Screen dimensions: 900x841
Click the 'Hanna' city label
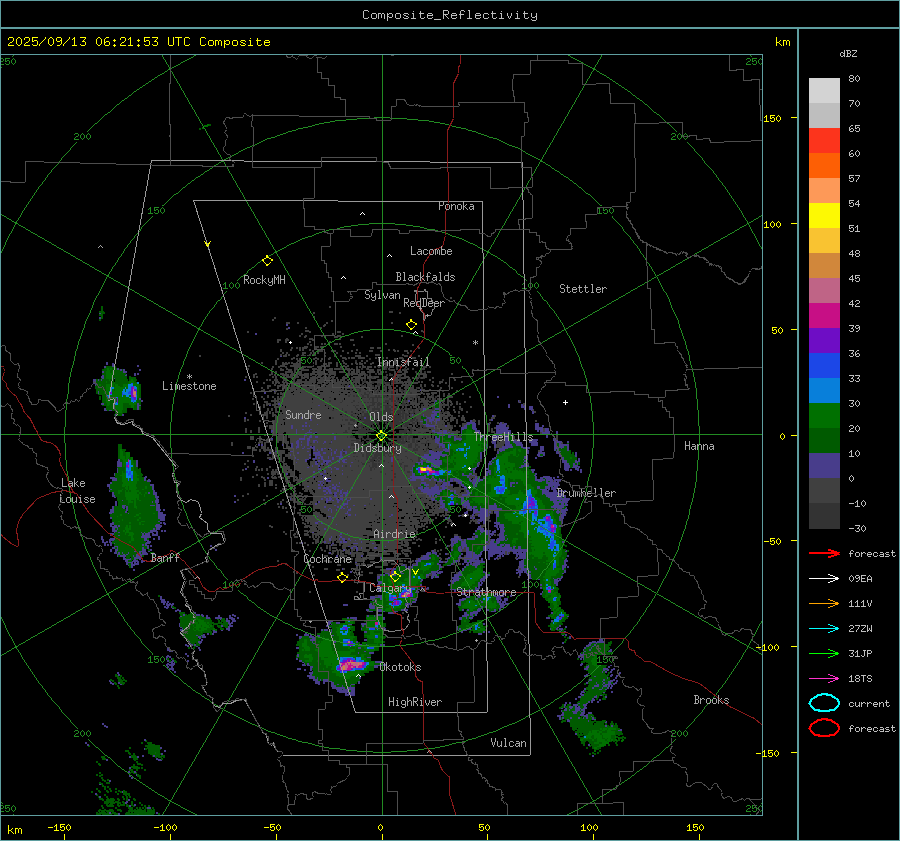(699, 446)
